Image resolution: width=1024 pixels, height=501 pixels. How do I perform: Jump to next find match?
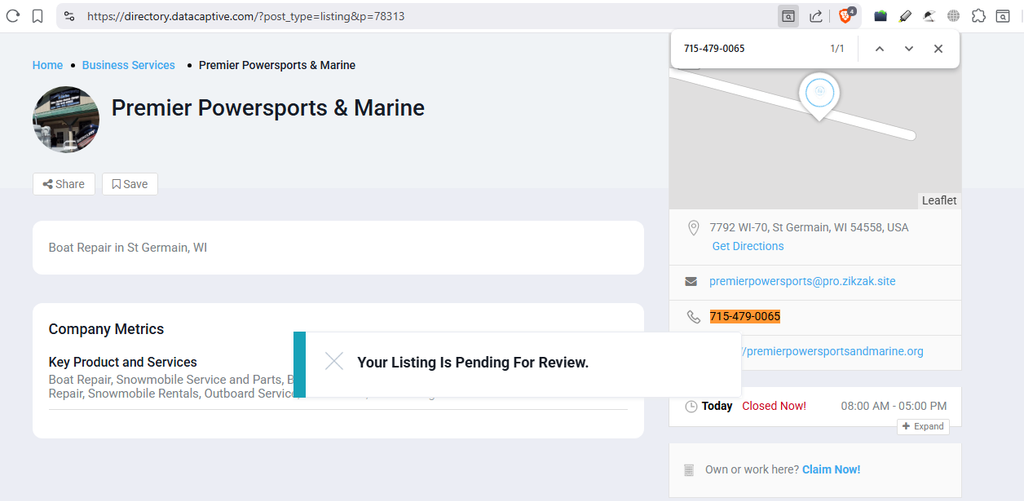click(x=909, y=49)
